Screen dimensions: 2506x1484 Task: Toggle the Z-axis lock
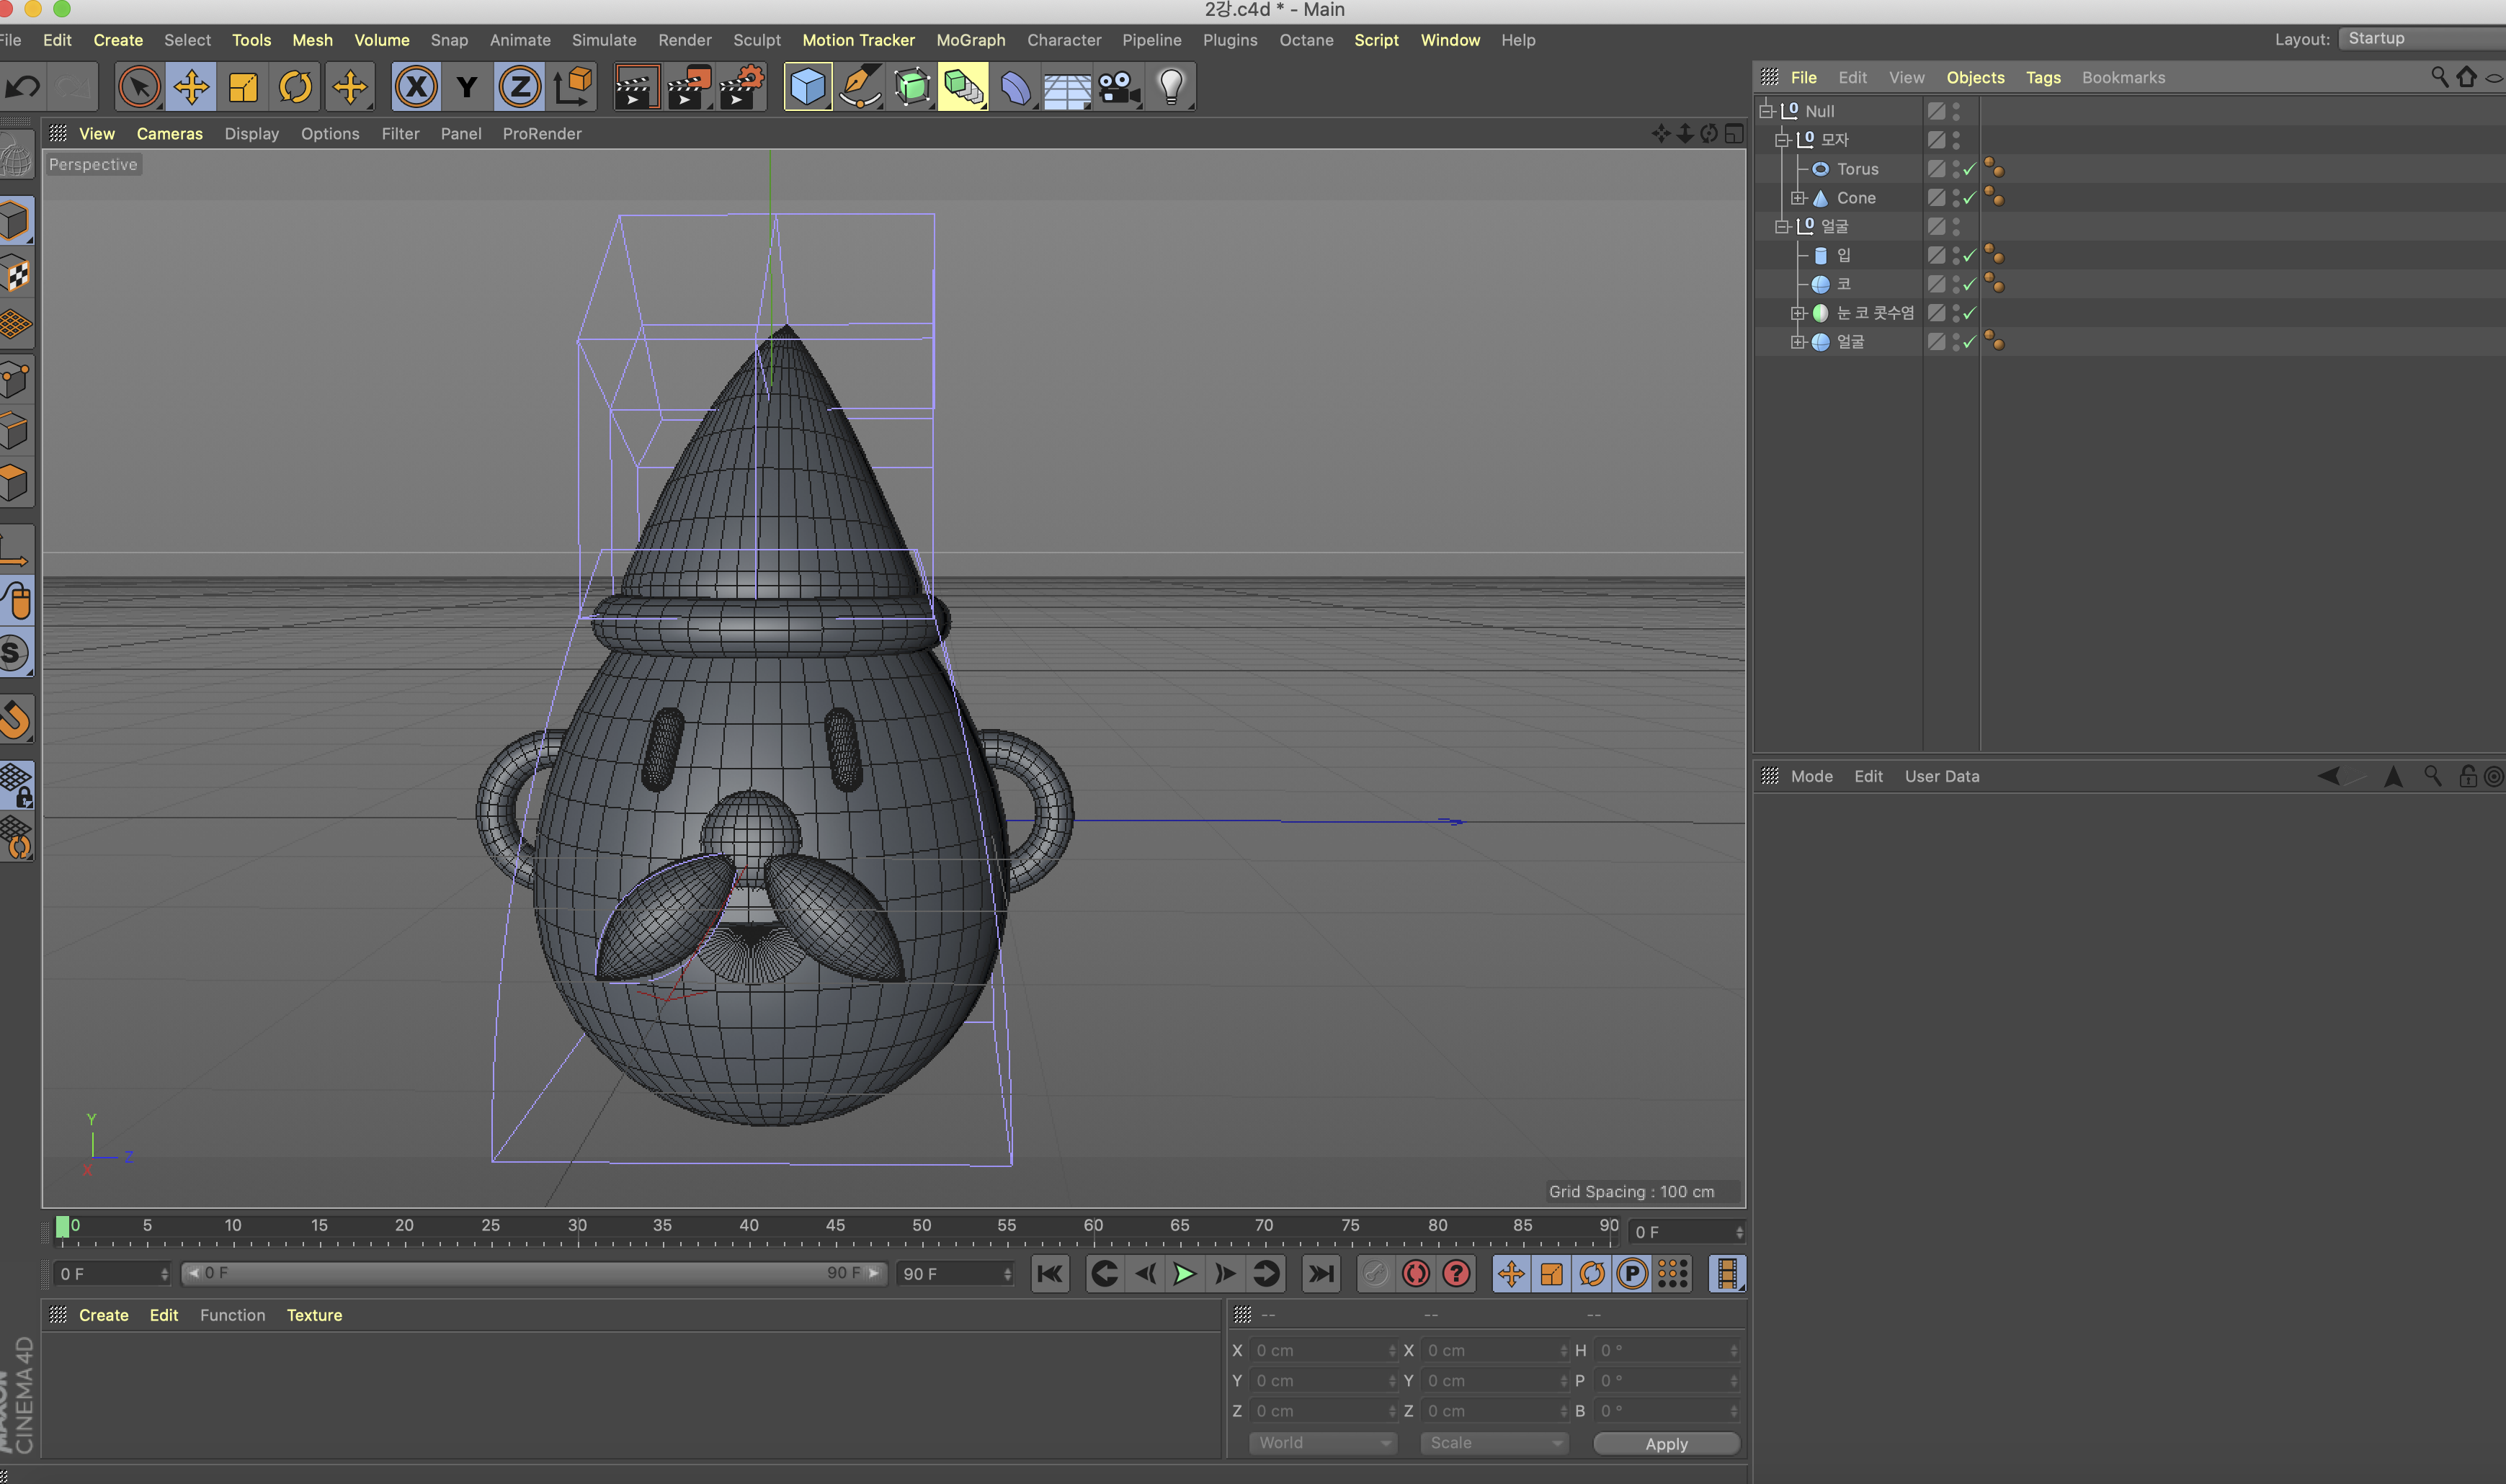pyautogui.click(x=519, y=87)
